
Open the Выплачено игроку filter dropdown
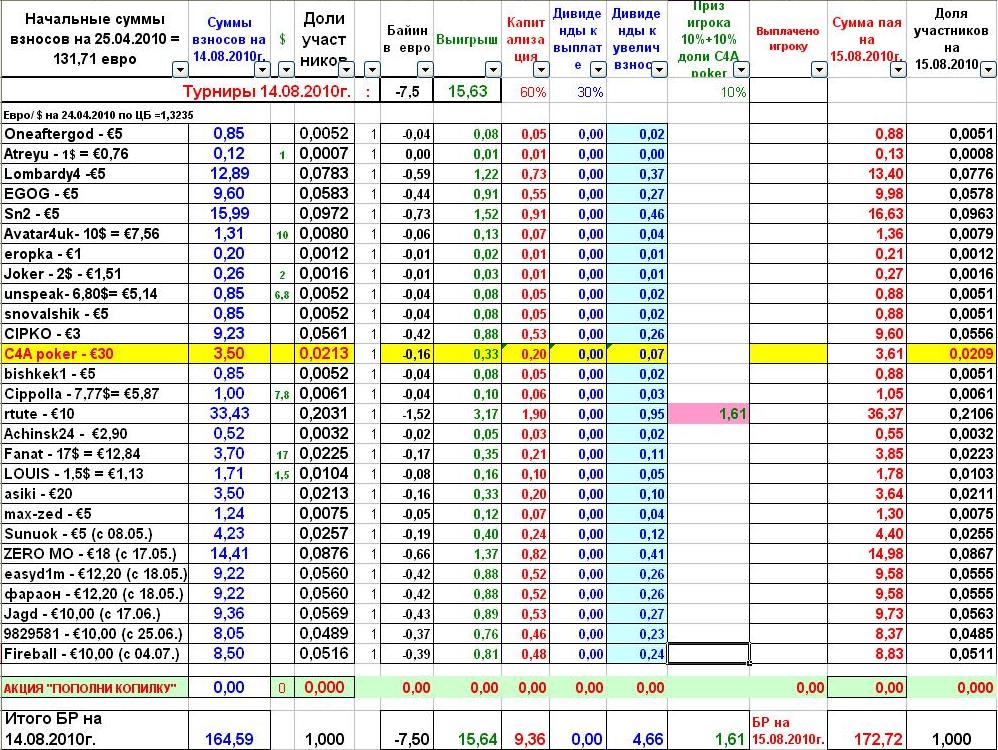pos(819,69)
